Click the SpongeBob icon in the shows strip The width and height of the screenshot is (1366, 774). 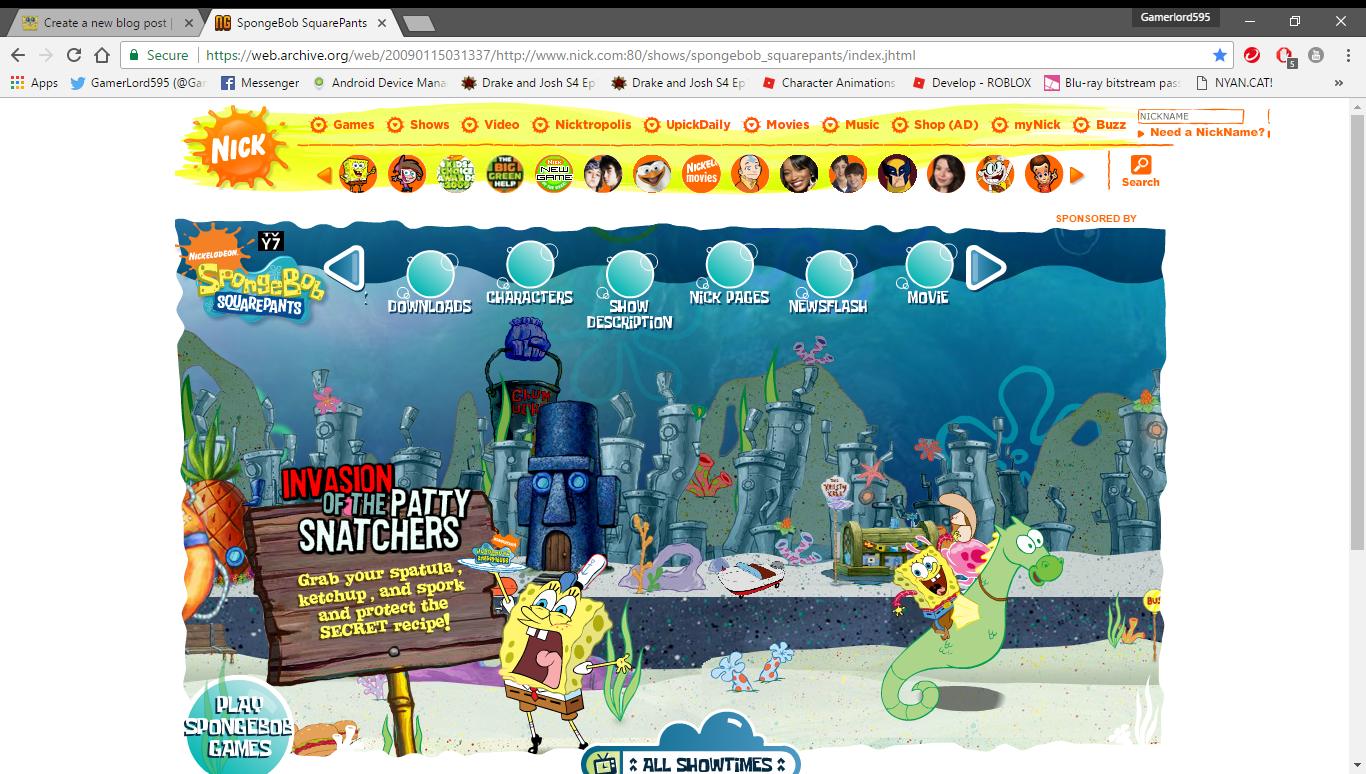point(358,174)
